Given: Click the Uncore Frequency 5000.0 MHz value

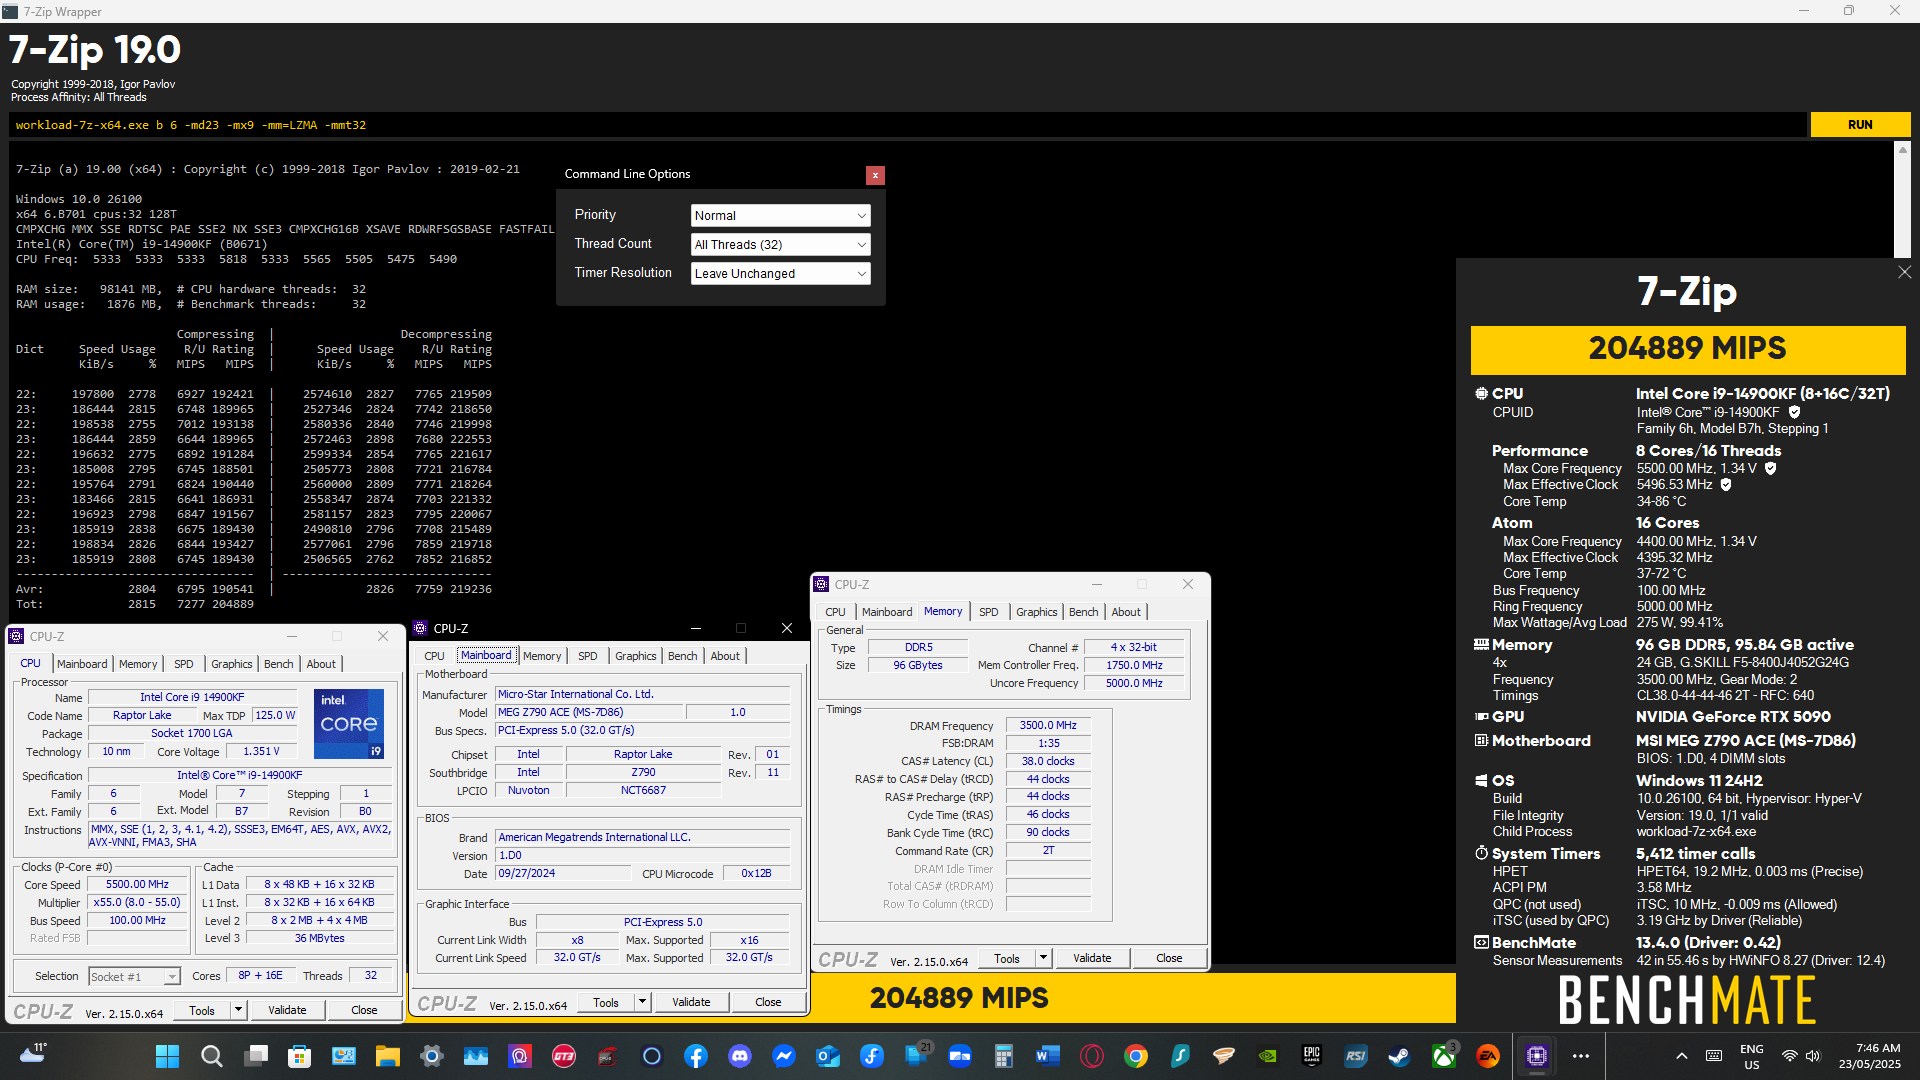Looking at the screenshot, I should pos(1134,684).
